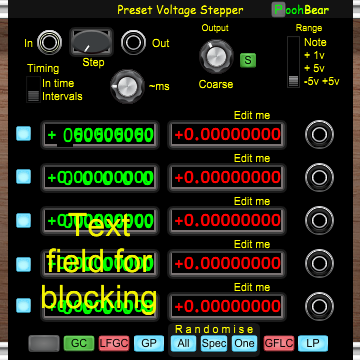Click the blue GP button
Viewport: 360px width, 360px height.
[x=149, y=343]
